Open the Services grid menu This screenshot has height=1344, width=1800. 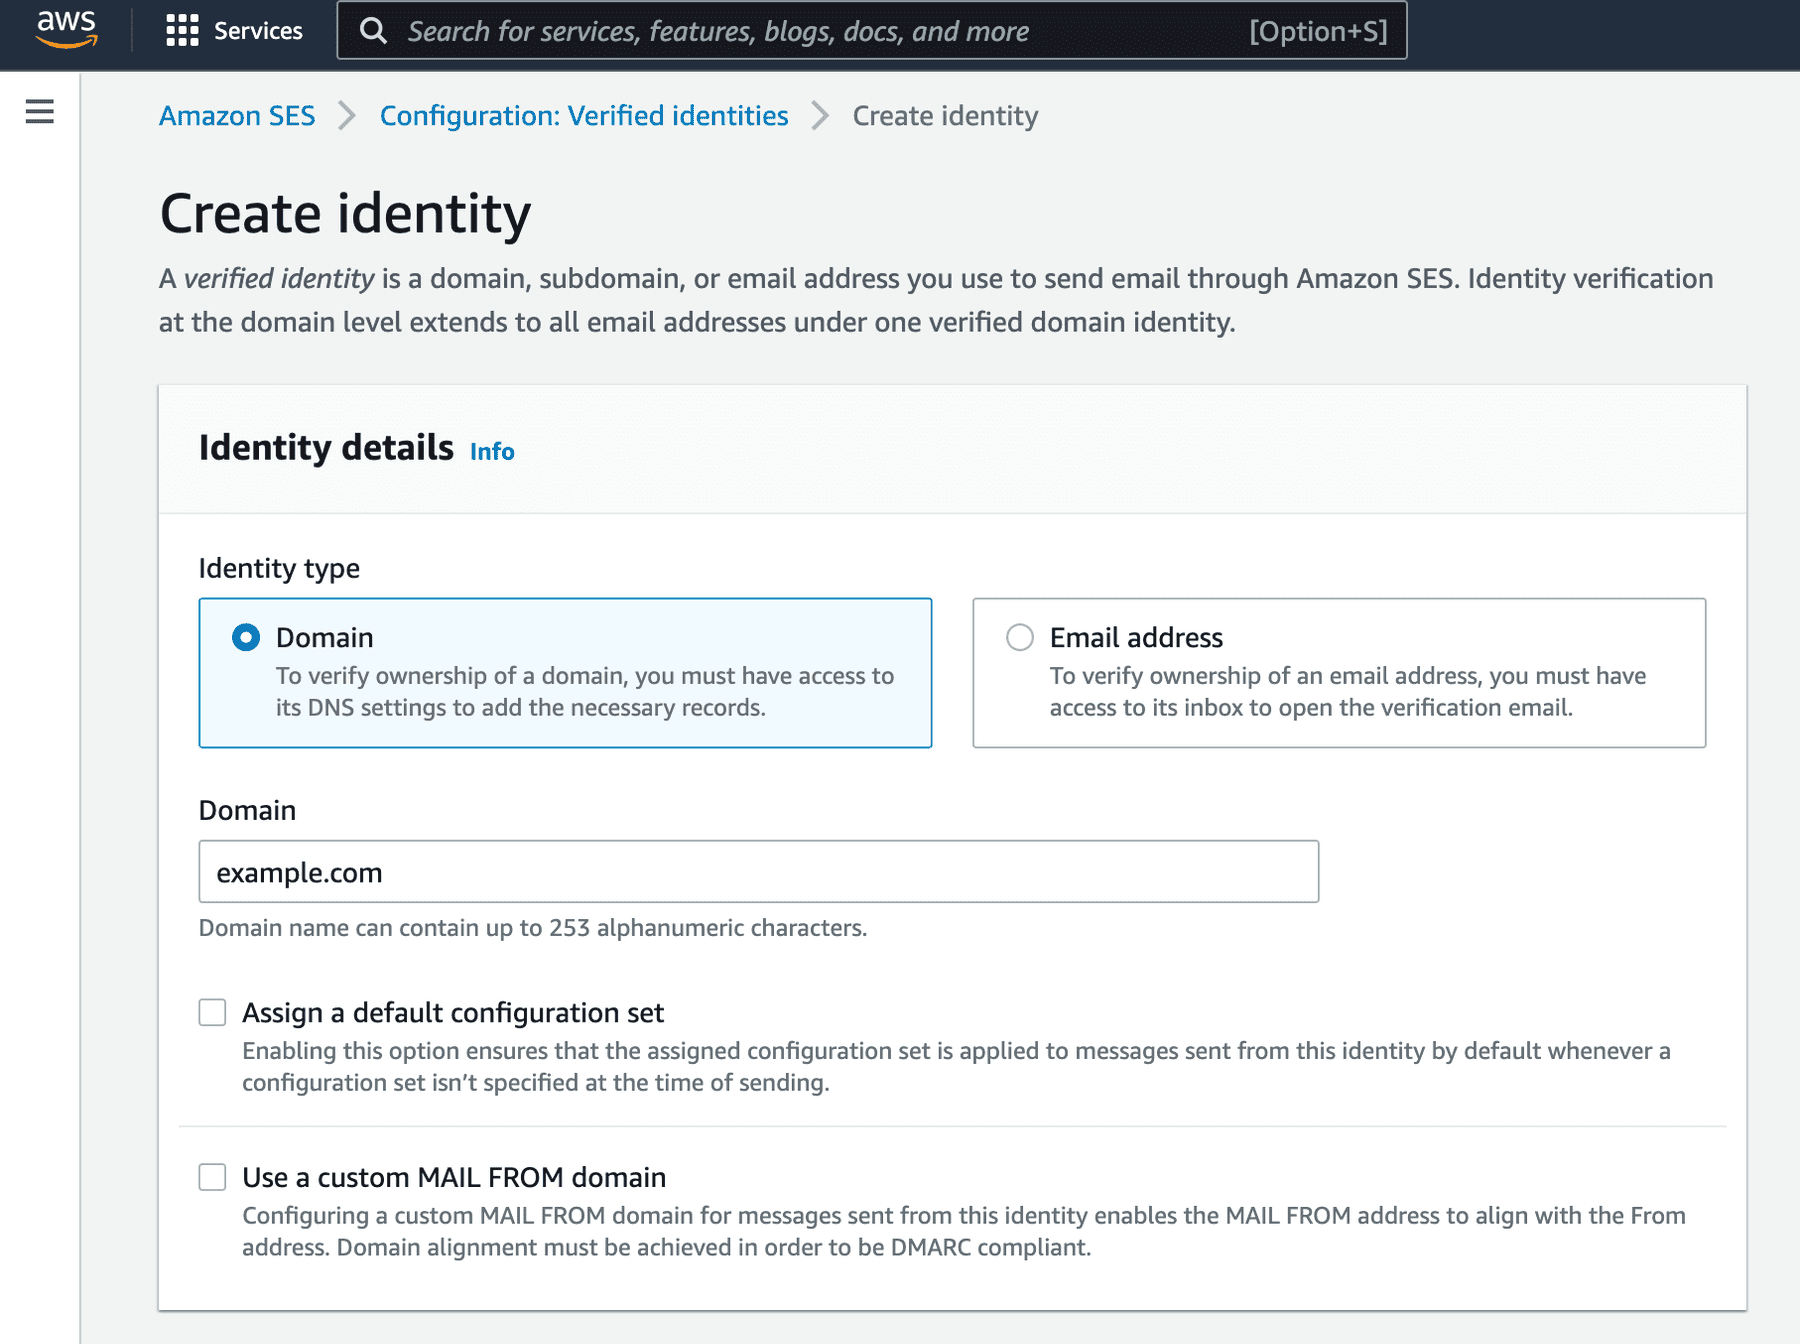coord(234,31)
